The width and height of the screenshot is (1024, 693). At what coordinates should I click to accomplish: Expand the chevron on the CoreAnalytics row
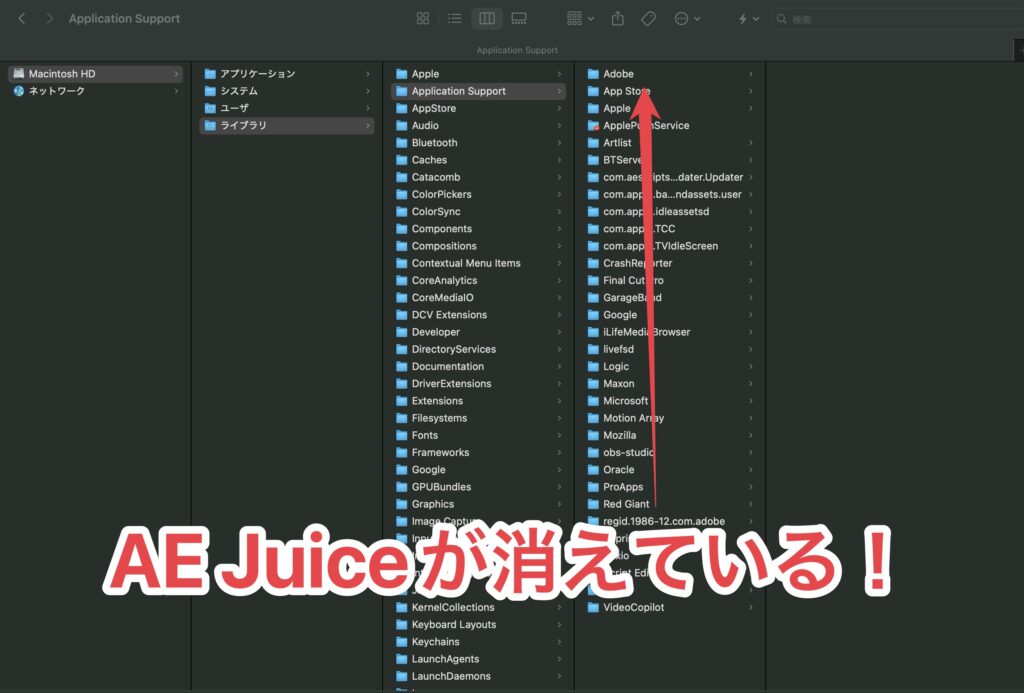(559, 280)
